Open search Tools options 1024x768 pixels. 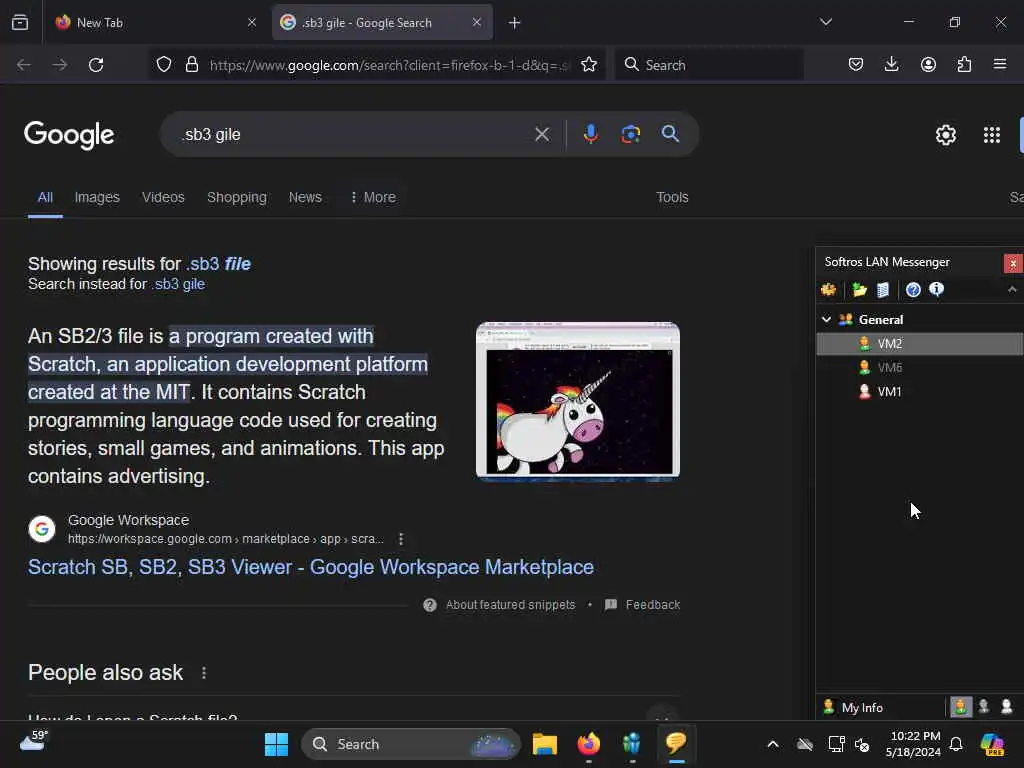click(672, 197)
